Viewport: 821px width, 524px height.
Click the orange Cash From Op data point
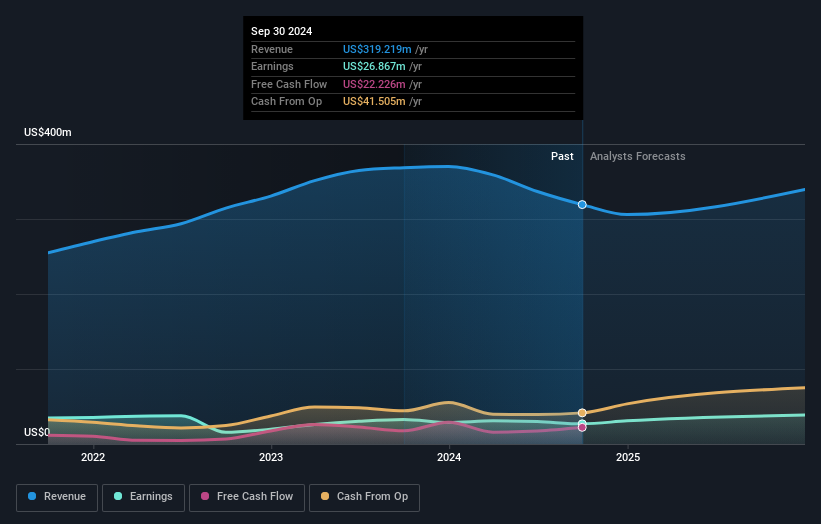tap(582, 413)
